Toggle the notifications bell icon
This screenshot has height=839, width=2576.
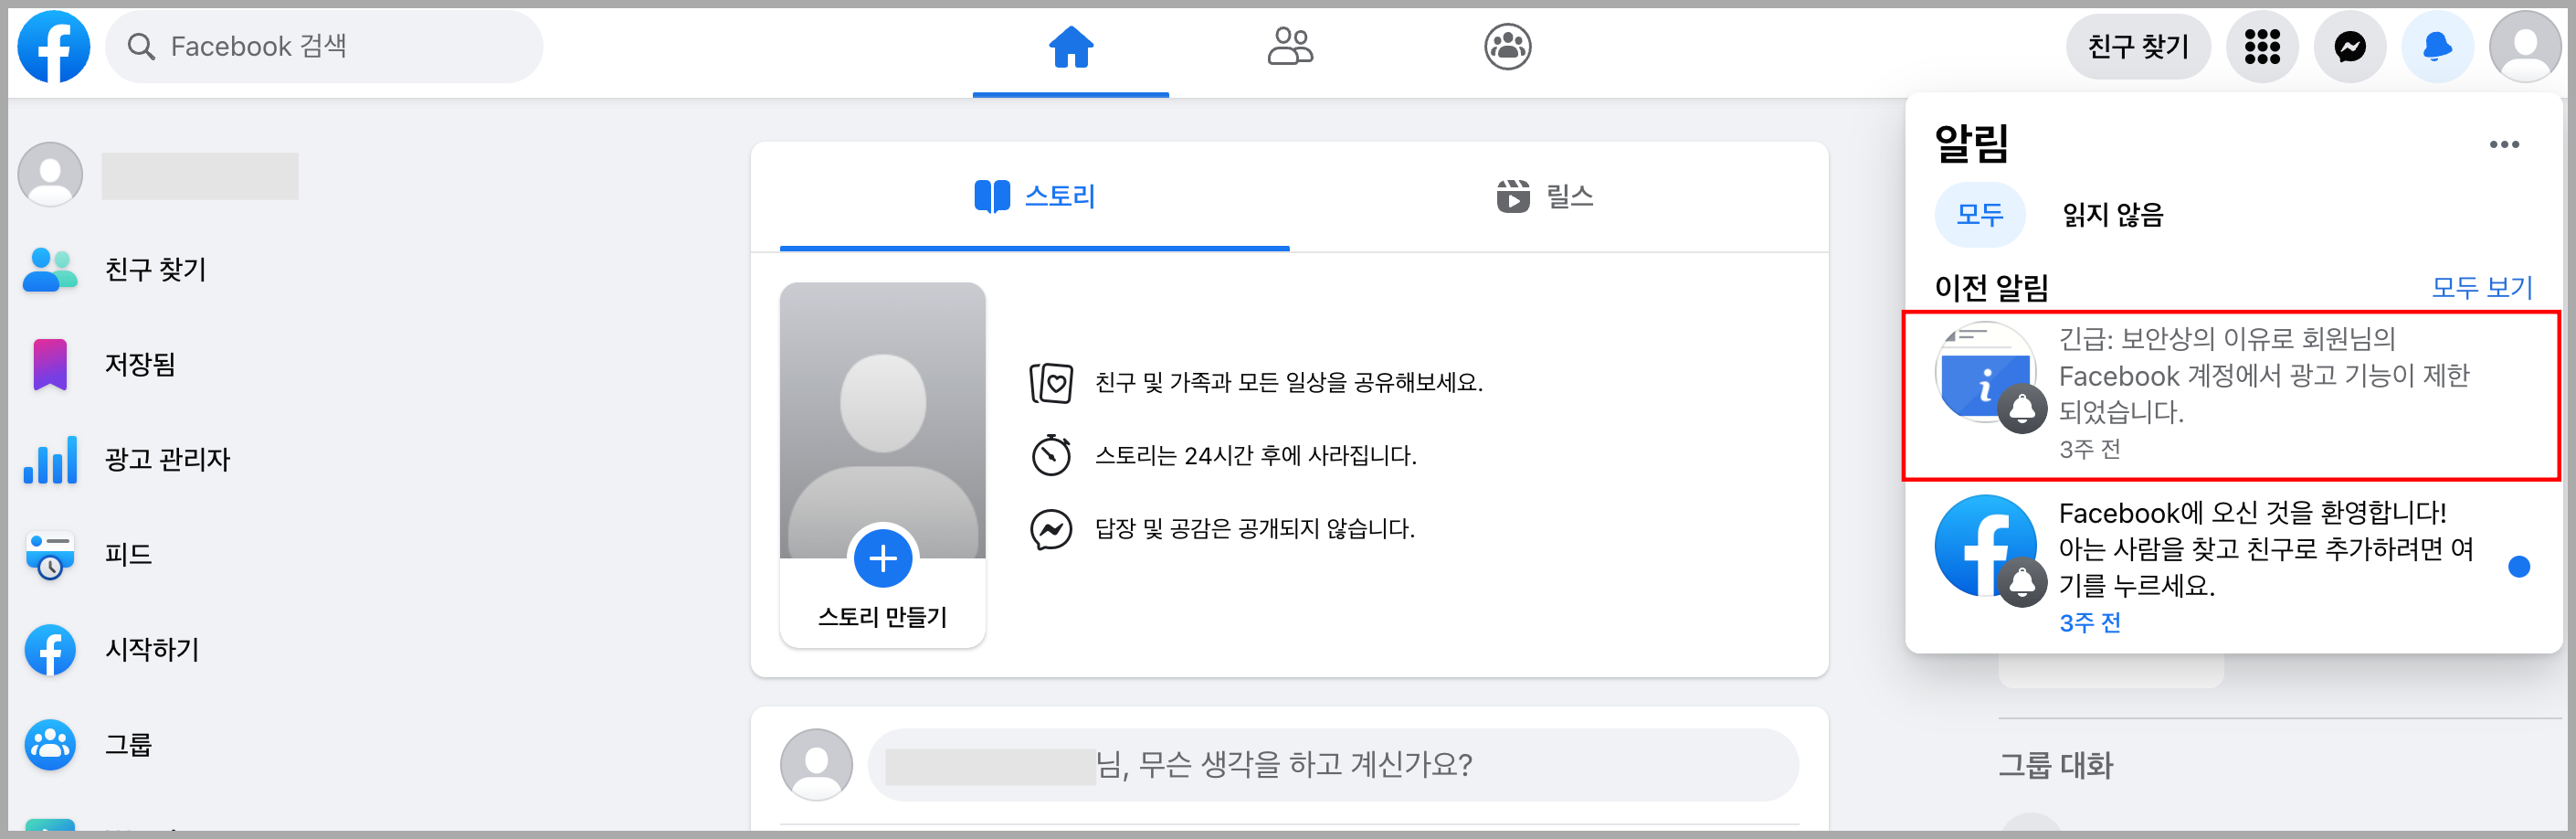(2437, 47)
